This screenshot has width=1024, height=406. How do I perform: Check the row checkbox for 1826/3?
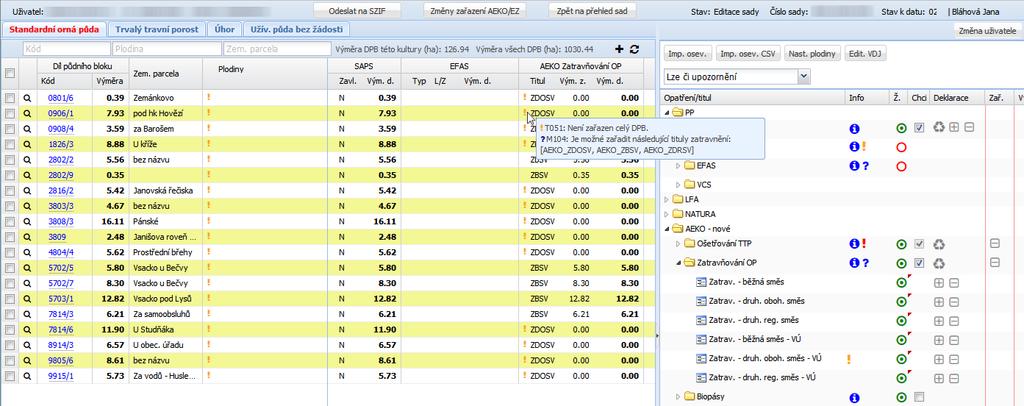coord(10,144)
